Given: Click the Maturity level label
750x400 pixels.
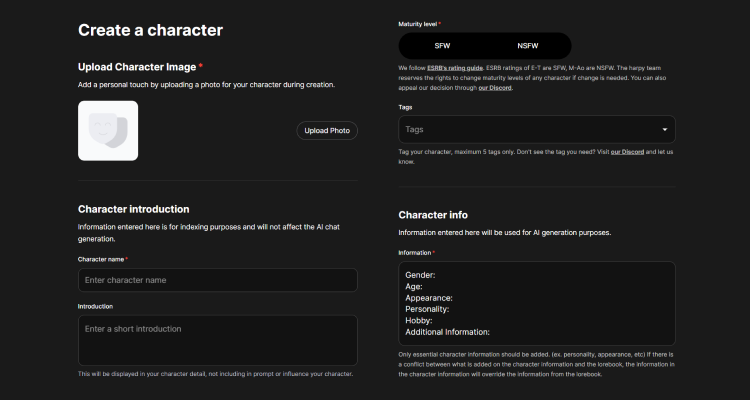Looking at the screenshot, I should coord(418,24).
